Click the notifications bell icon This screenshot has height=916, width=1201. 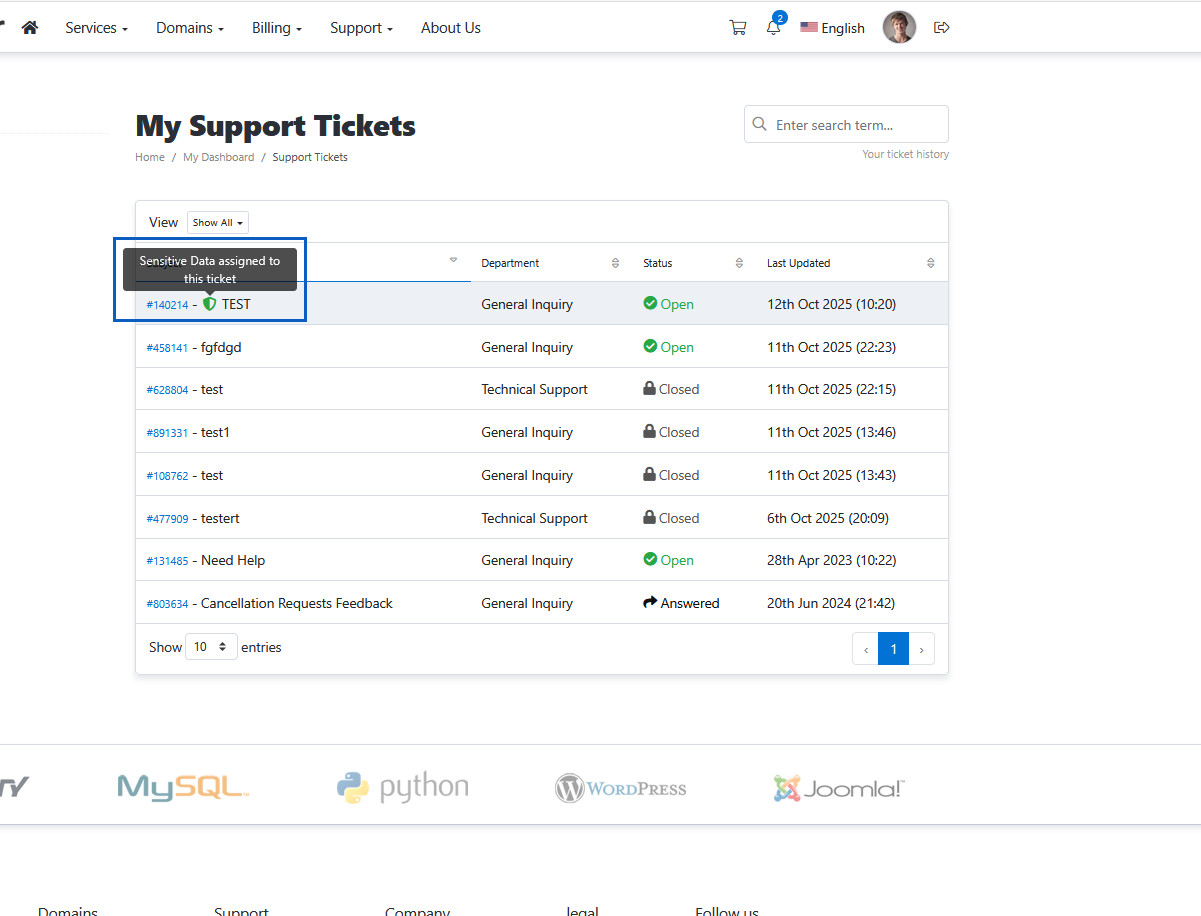pyautogui.click(x=773, y=28)
